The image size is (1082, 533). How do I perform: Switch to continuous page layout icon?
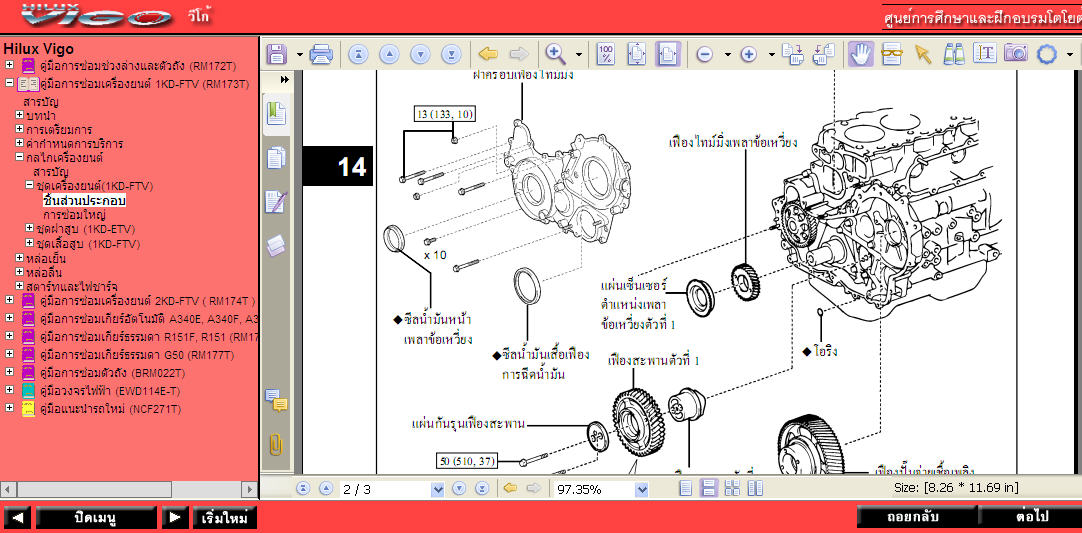(x=709, y=490)
